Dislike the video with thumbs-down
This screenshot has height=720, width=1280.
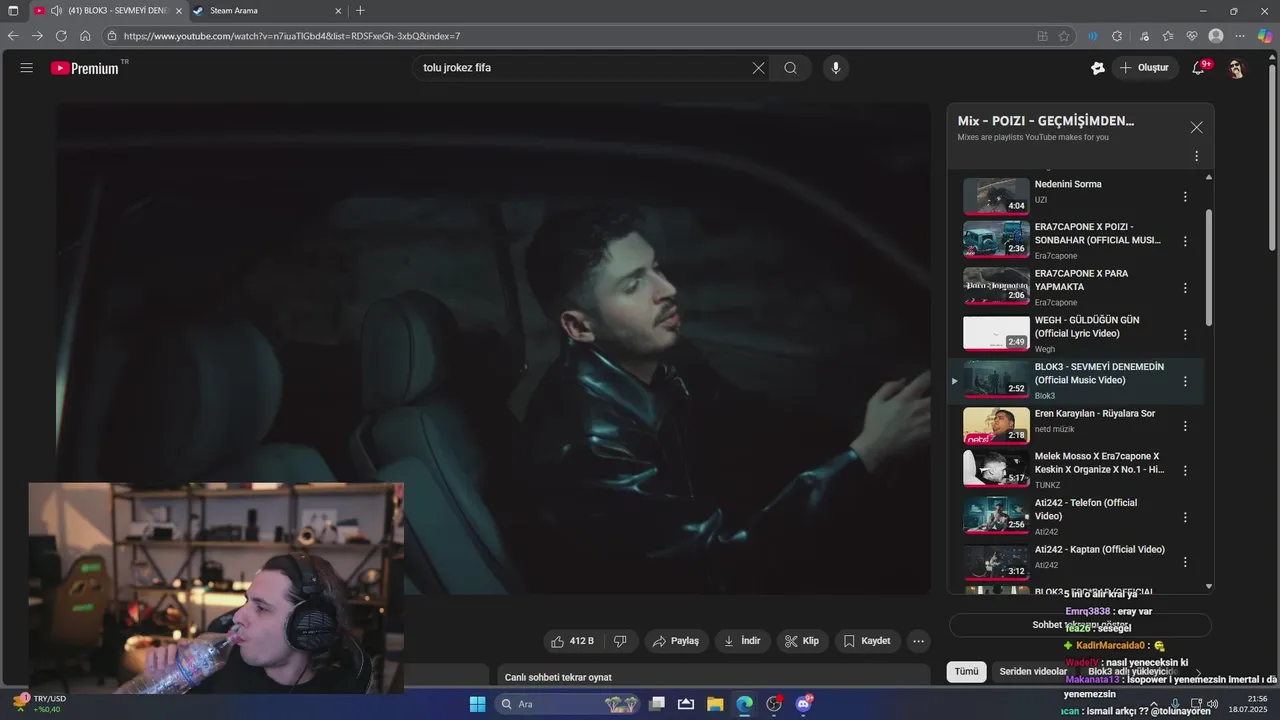620,641
